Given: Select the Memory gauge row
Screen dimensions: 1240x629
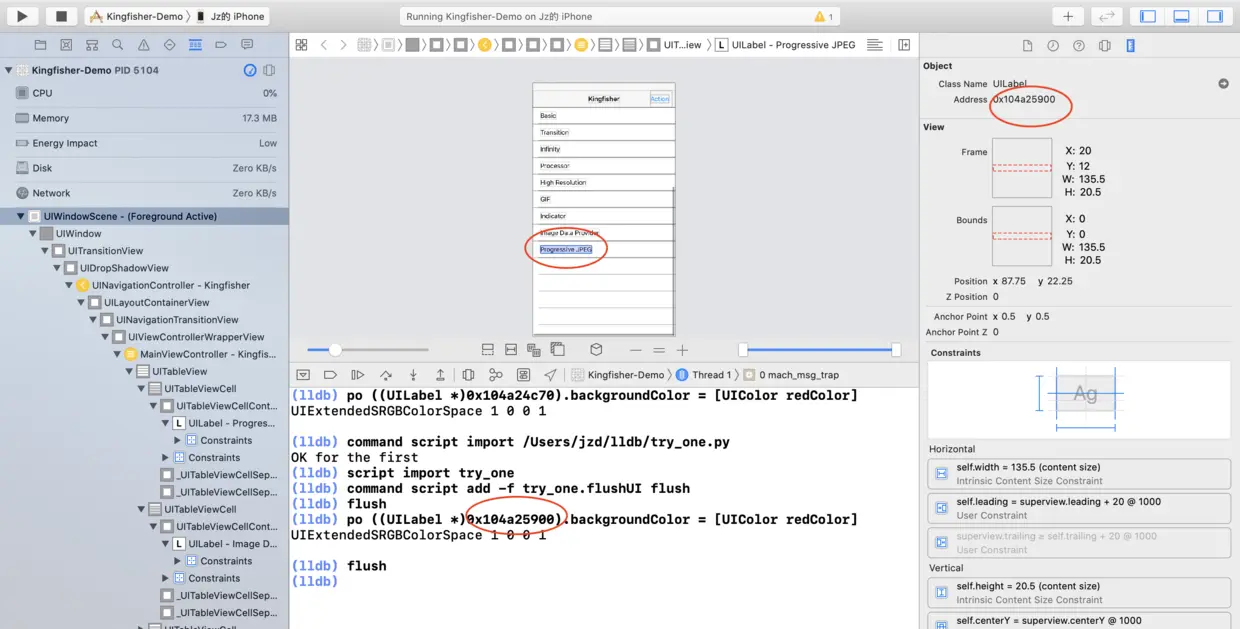Looking at the screenshot, I should pos(144,118).
